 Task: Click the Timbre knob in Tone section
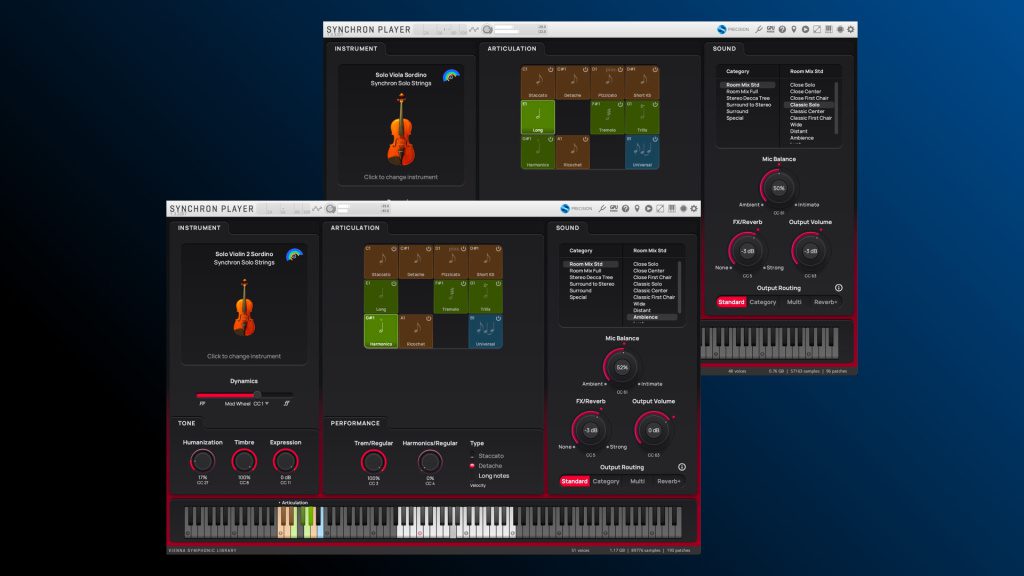coord(244,461)
